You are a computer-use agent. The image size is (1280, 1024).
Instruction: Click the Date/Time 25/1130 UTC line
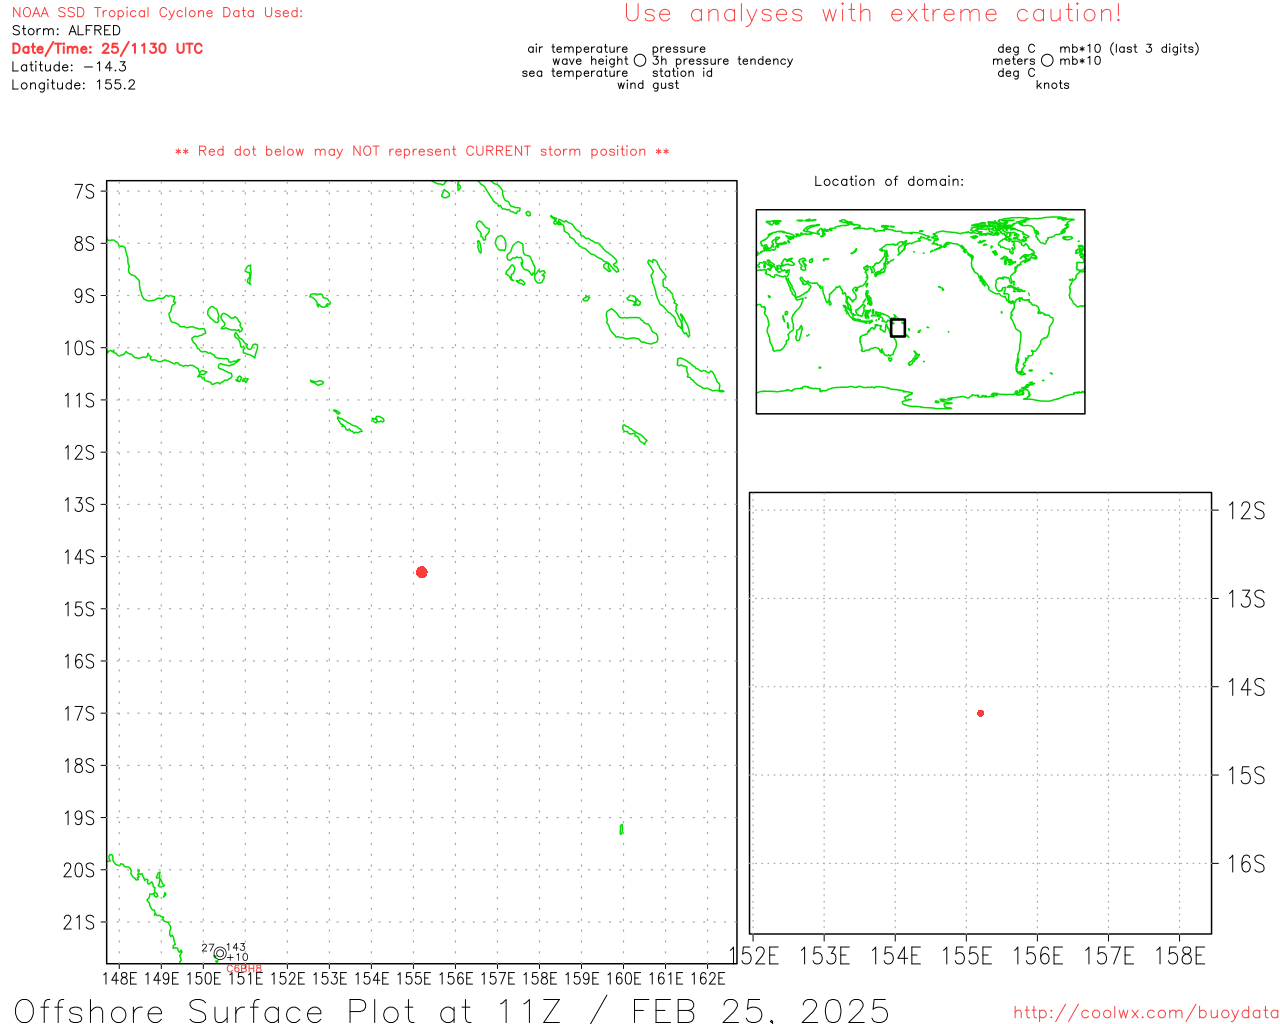(x=107, y=49)
